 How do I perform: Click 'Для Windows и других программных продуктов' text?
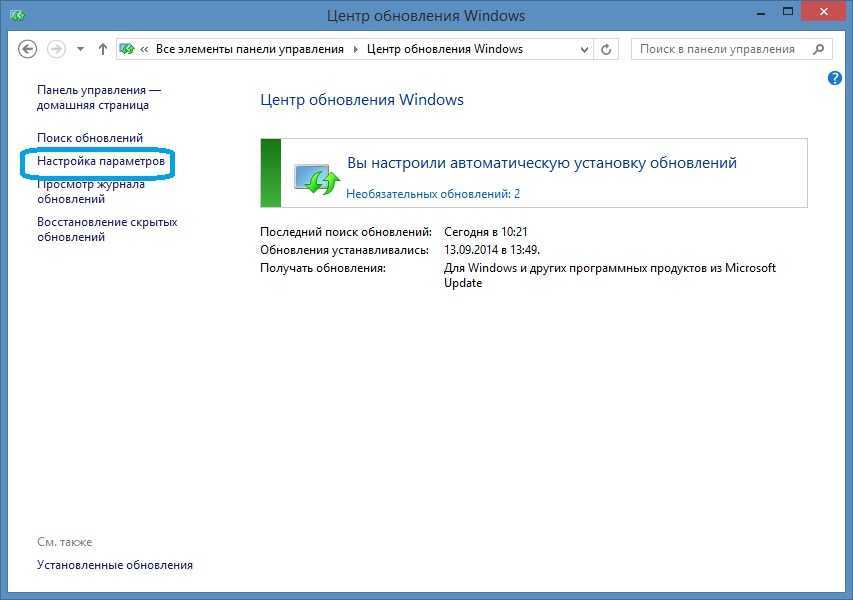click(610, 275)
